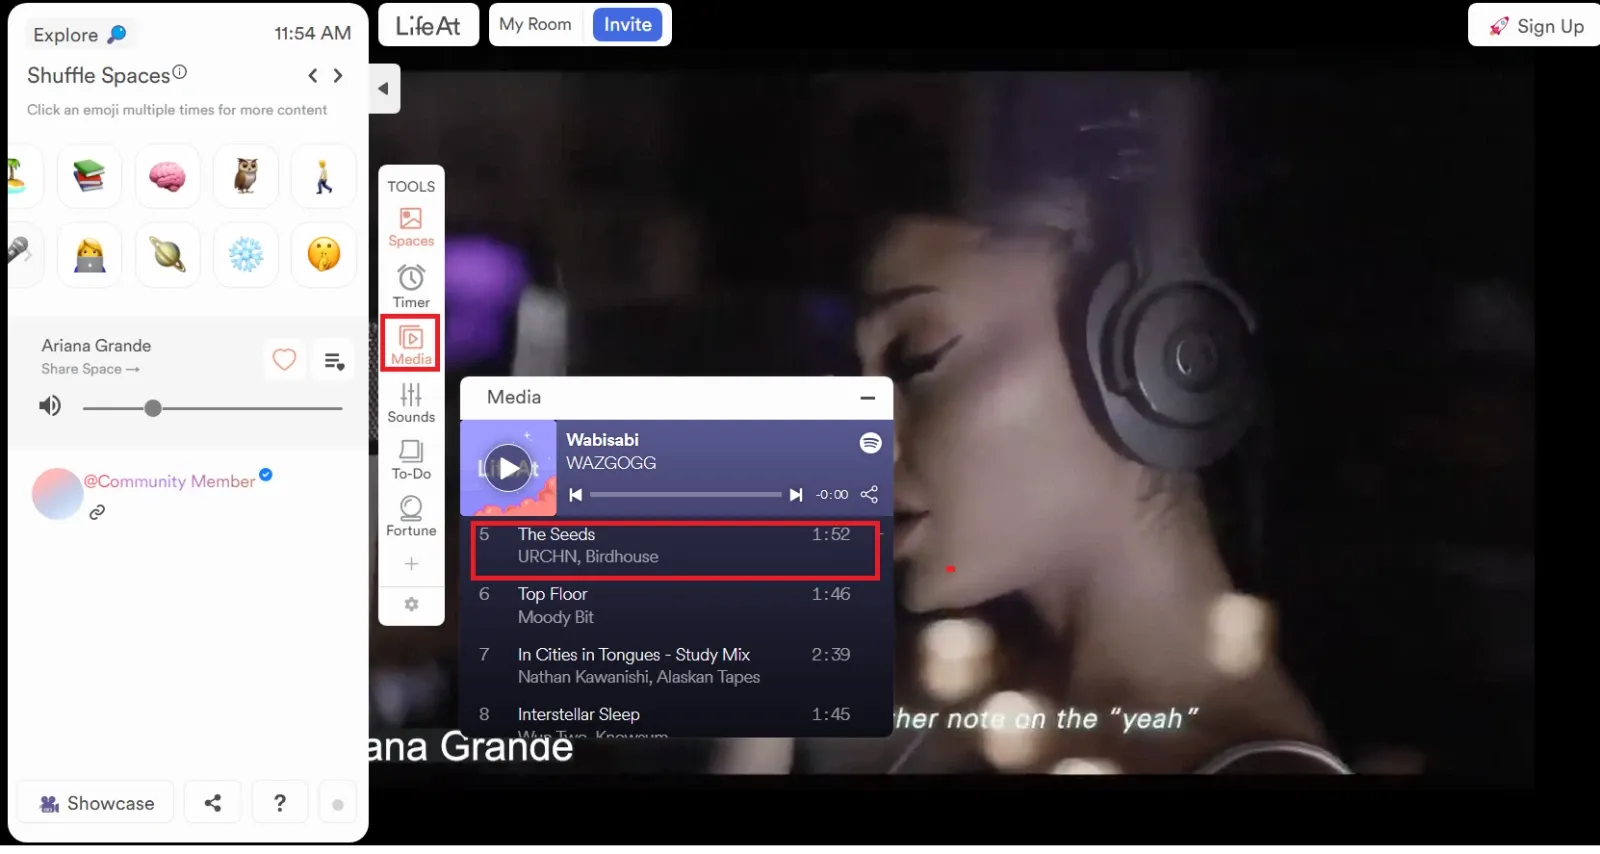
Task: Open the LifeAt logo home
Action: click(x=428, y=26)
